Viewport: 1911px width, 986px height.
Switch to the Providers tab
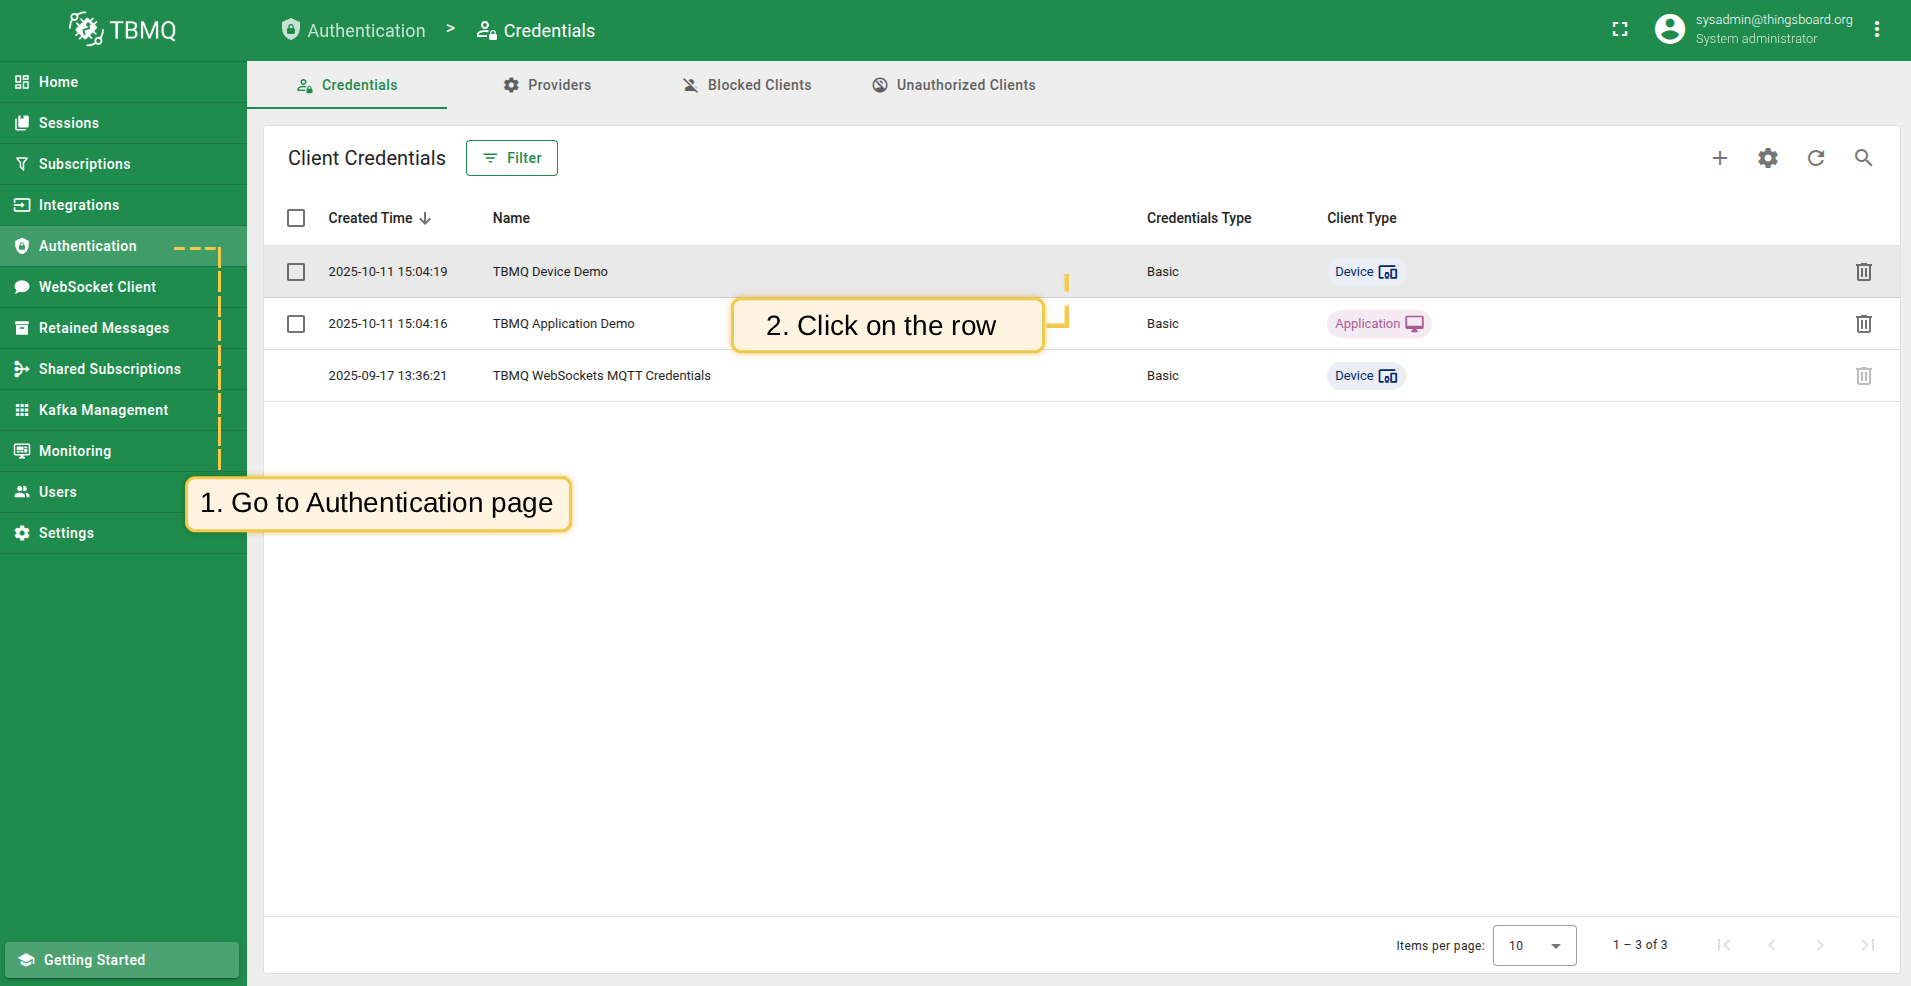click(x=547, y=85)
